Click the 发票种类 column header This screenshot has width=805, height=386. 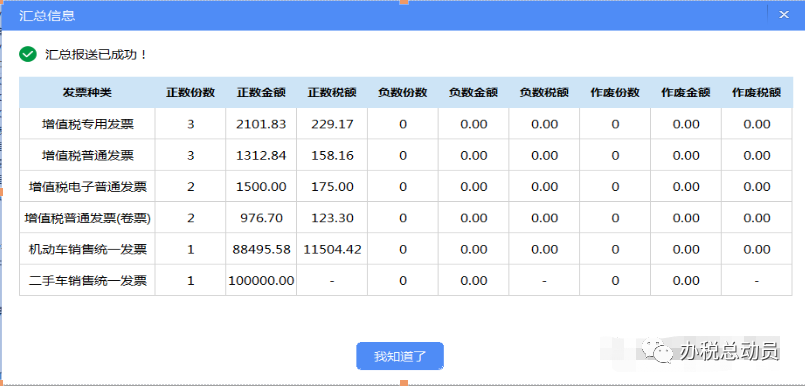click(87, 93)
